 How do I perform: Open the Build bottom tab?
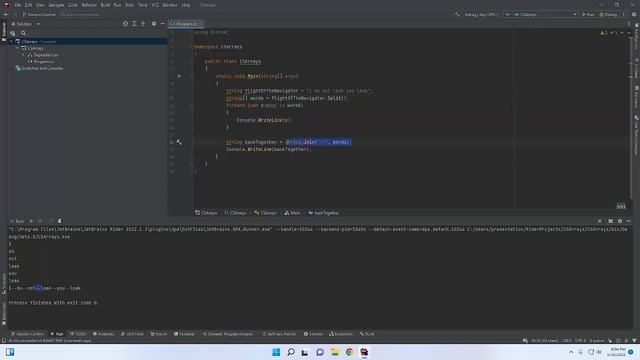[x=367, y=334]
